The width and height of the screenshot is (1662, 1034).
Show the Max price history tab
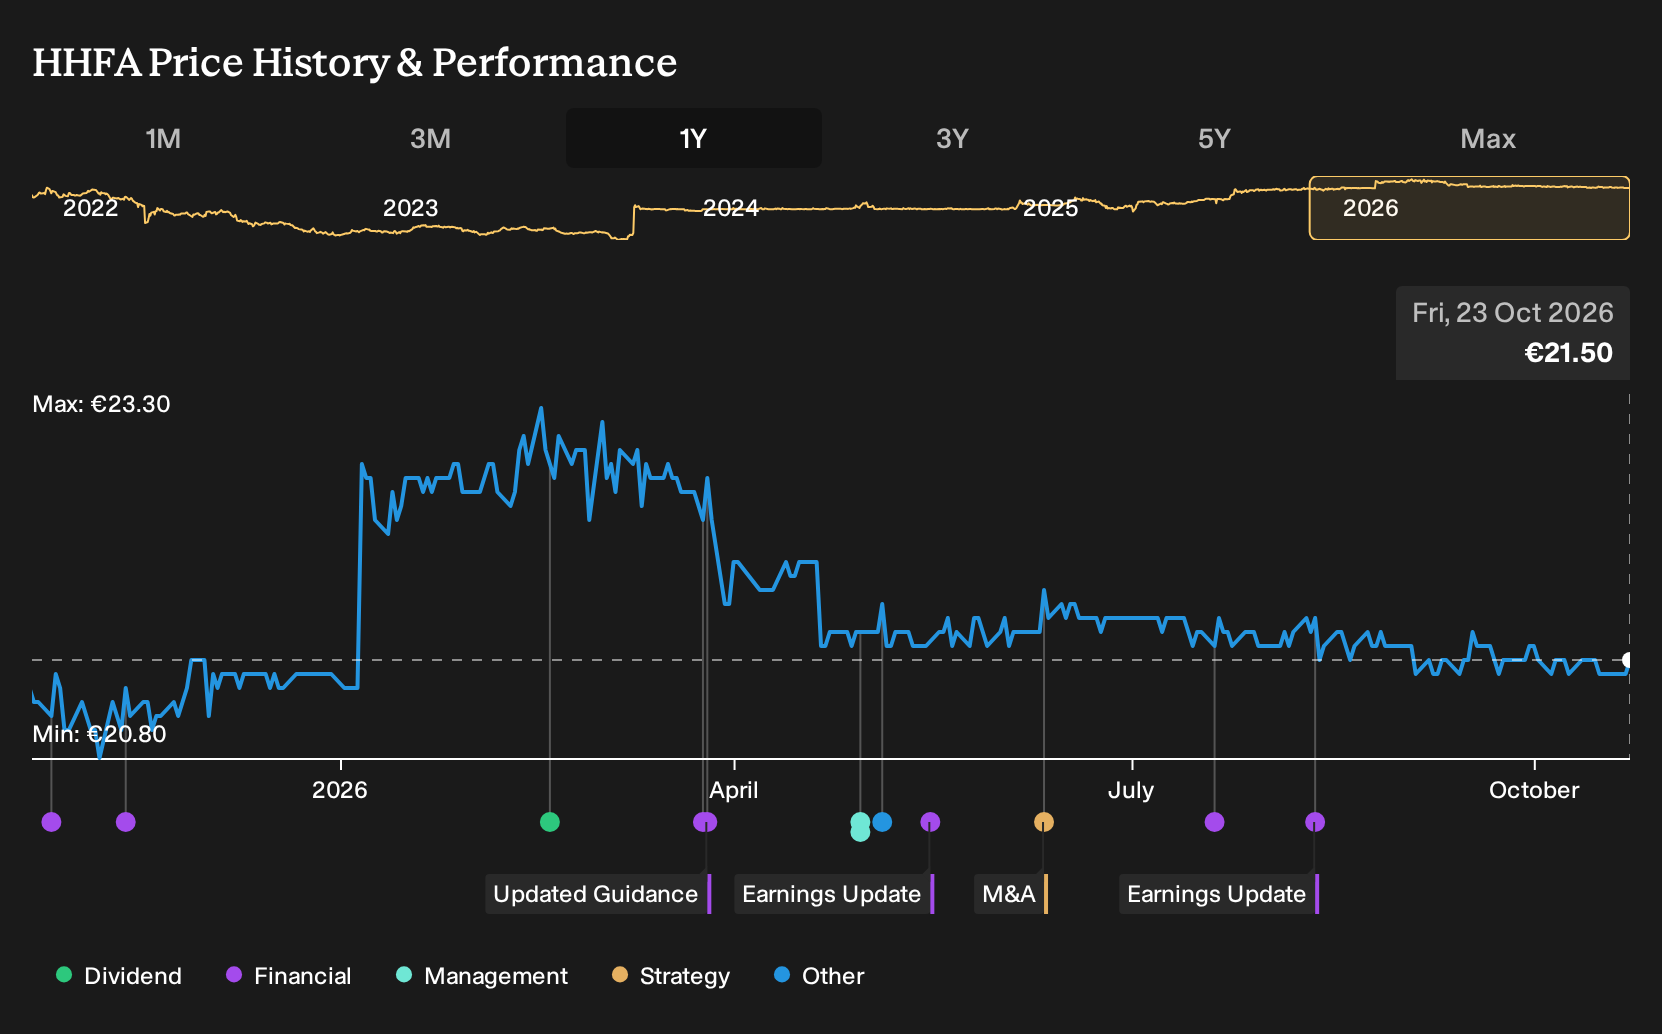pyautogui.click(x=1488, y=138)
